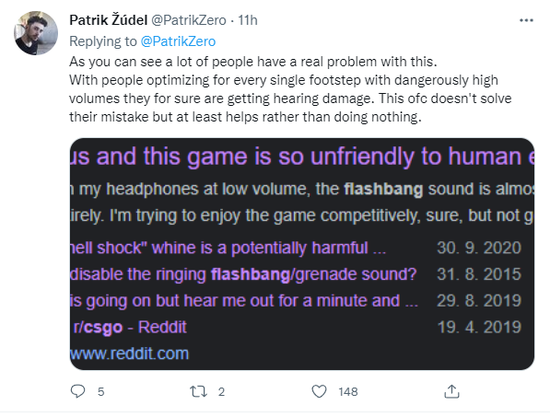The image size is (550, 417).
Task: Click the reply speech bubble icon
Action: pos(78,391)
